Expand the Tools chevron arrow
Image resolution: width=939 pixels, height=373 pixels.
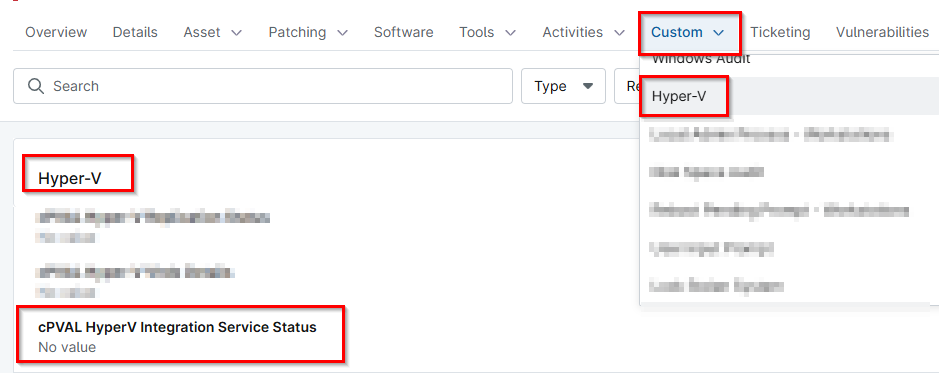point(510,33)
